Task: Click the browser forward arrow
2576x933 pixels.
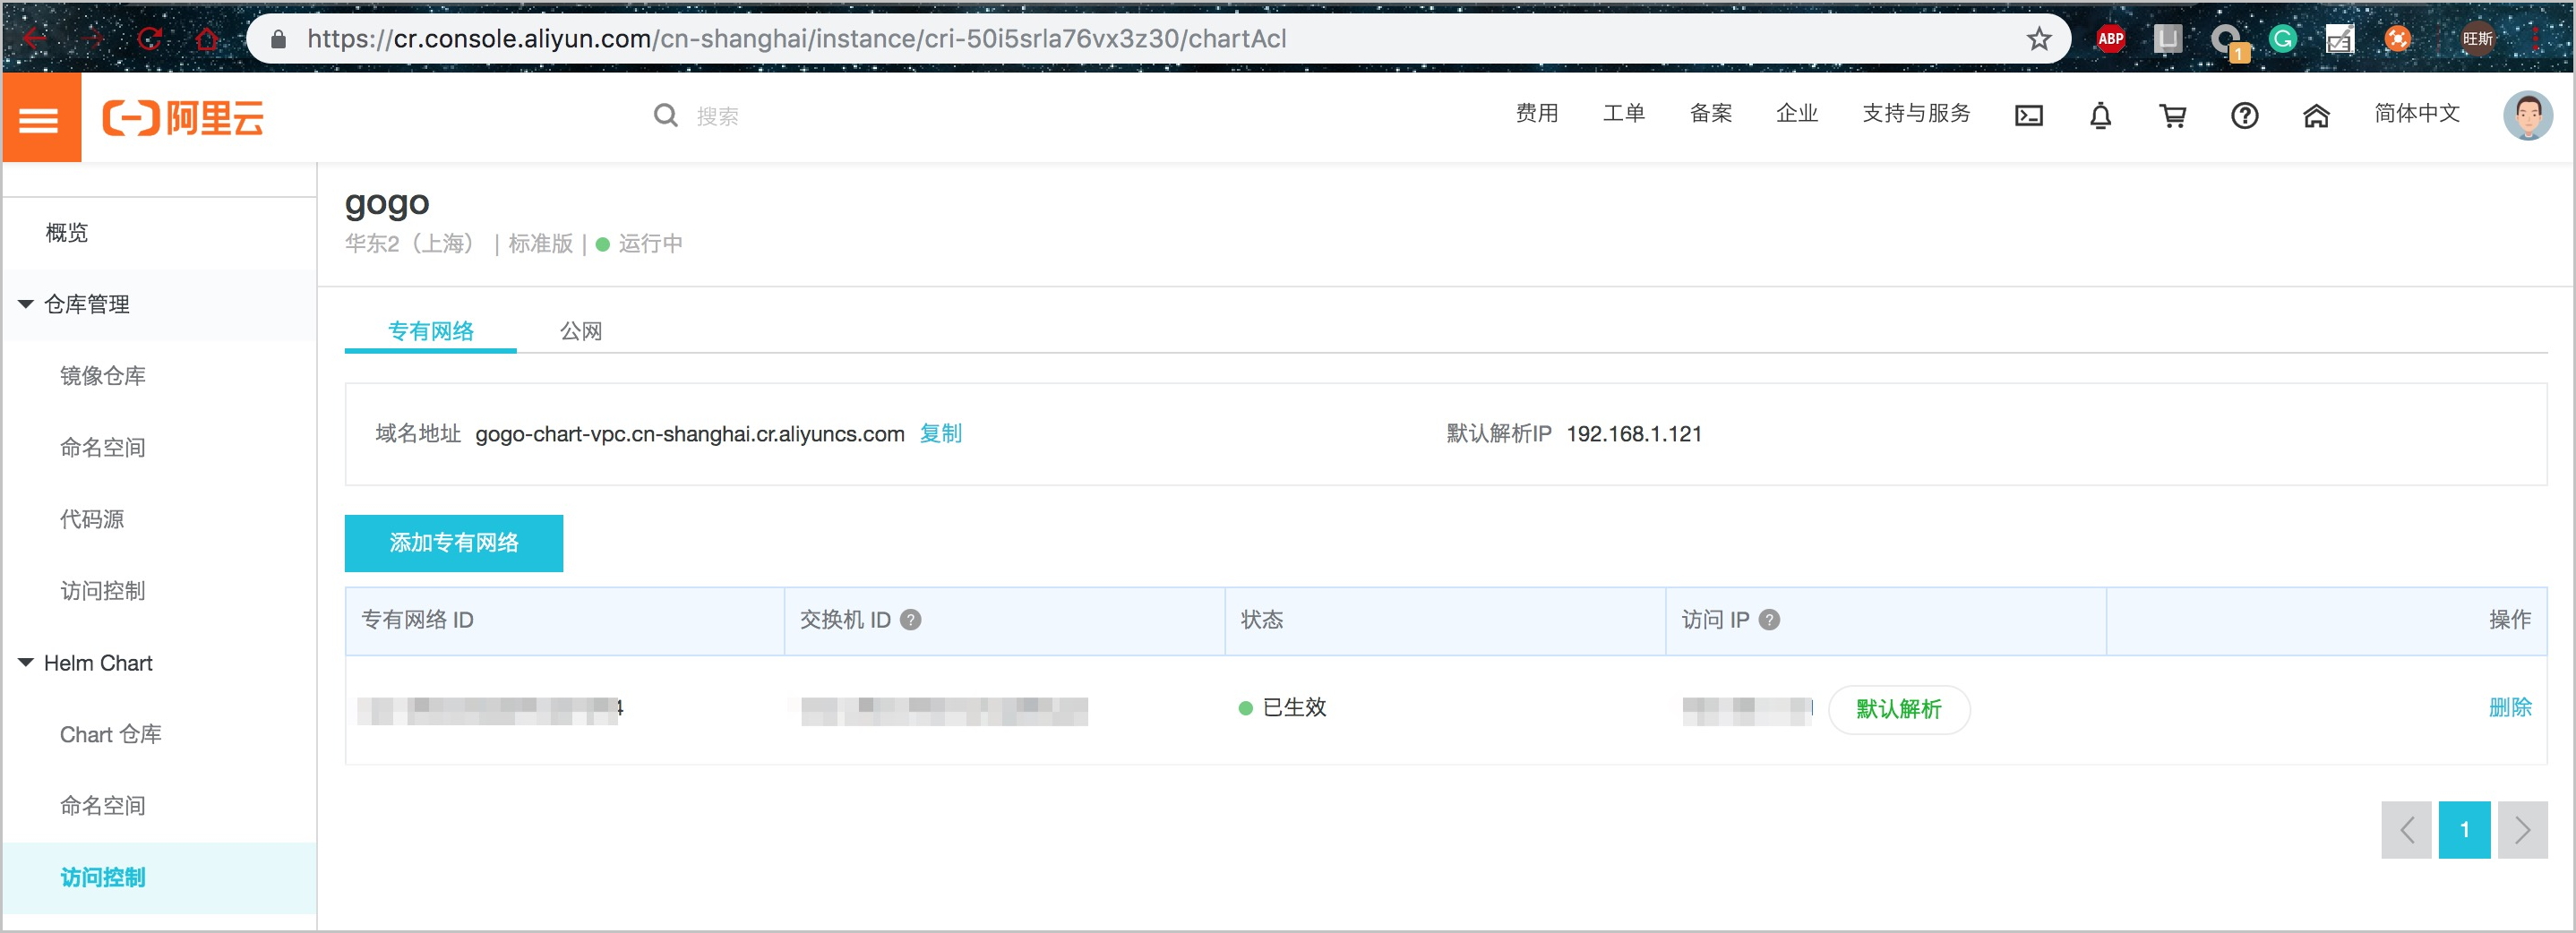Action: (x=93, y=38)
